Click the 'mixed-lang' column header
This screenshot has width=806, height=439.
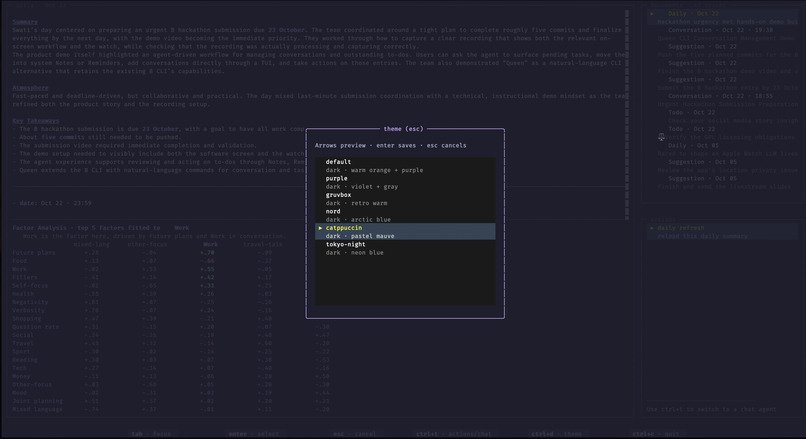91,244
